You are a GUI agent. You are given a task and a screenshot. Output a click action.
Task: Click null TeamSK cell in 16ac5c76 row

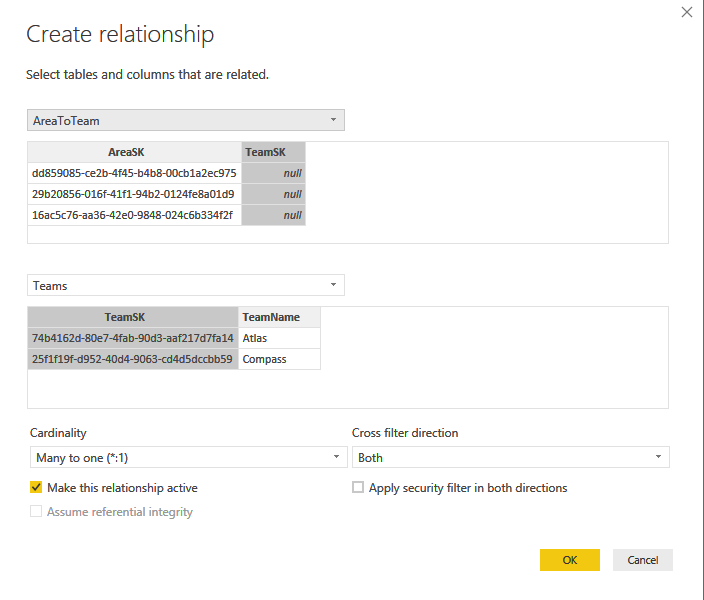(x=273, y=215)
